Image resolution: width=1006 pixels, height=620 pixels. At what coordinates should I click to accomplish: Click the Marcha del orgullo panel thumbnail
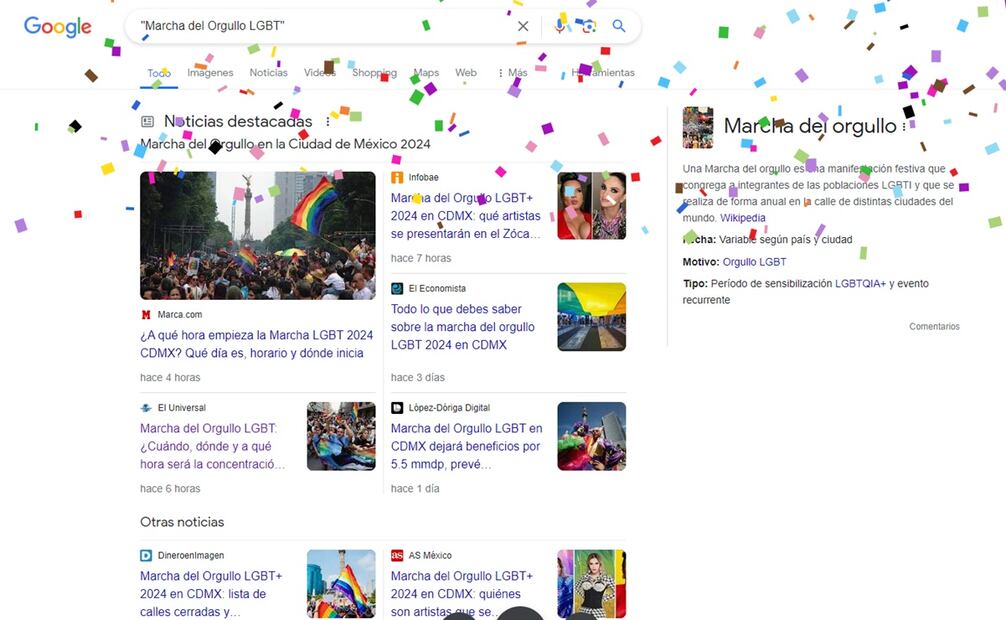(x=698, y=127)
